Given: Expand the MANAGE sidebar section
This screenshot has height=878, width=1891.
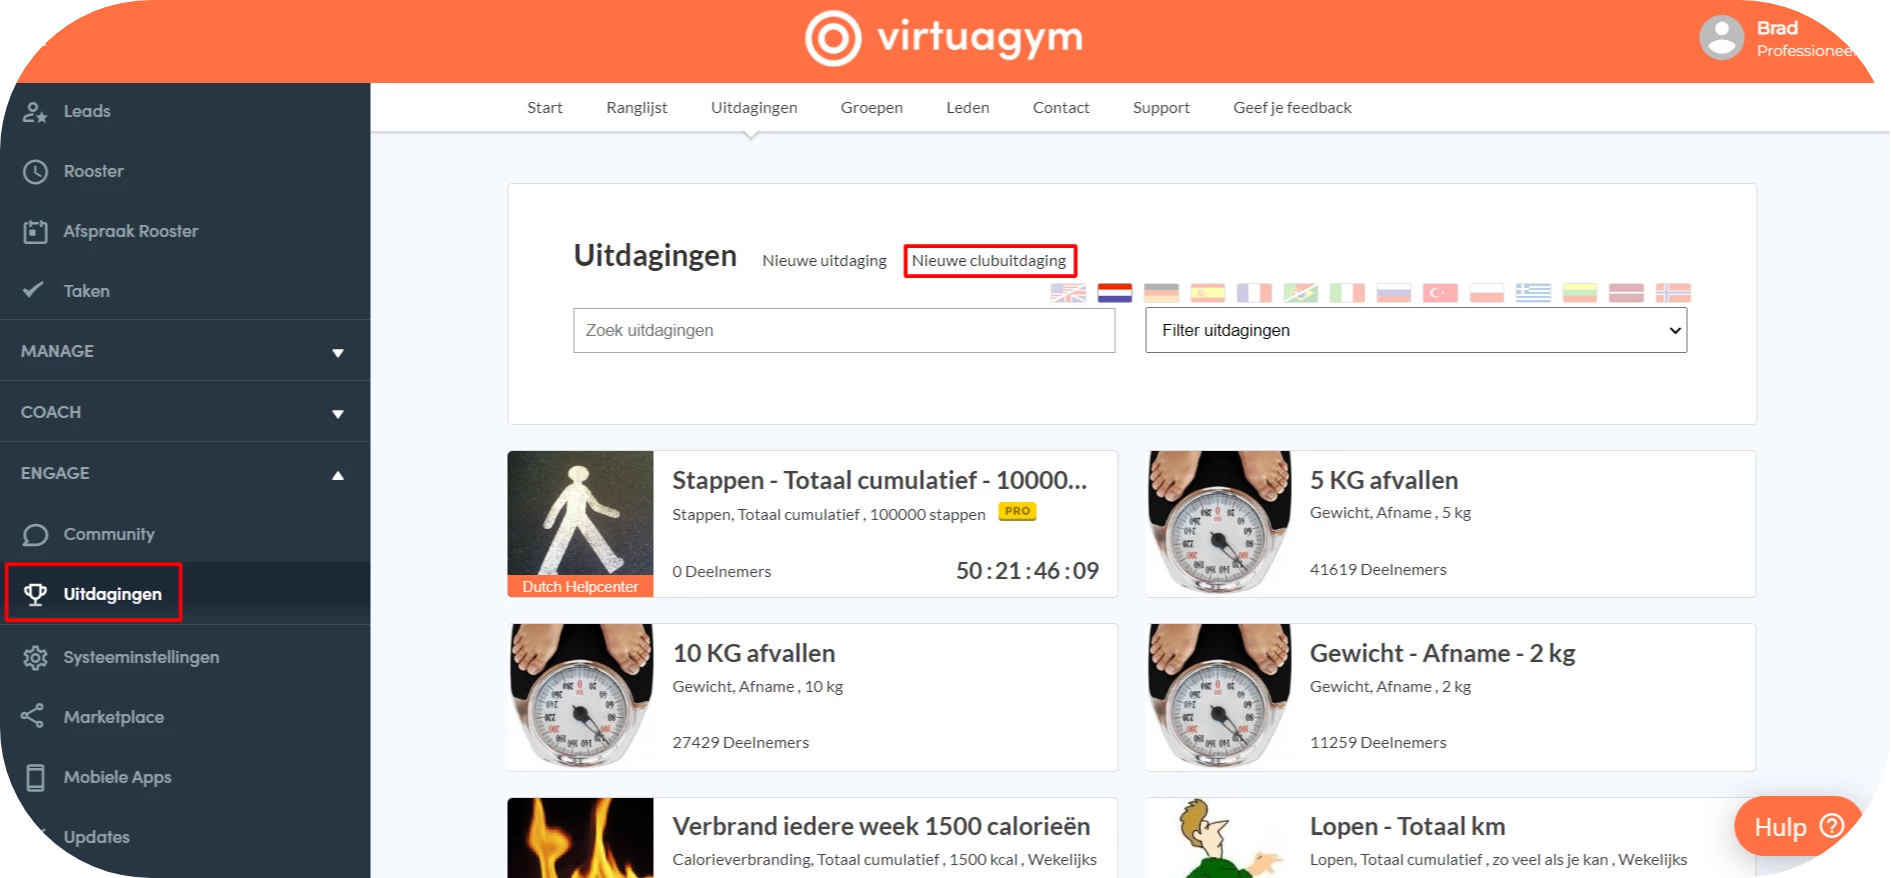Looking at the screenshot, I should click(x=185, y=351).
